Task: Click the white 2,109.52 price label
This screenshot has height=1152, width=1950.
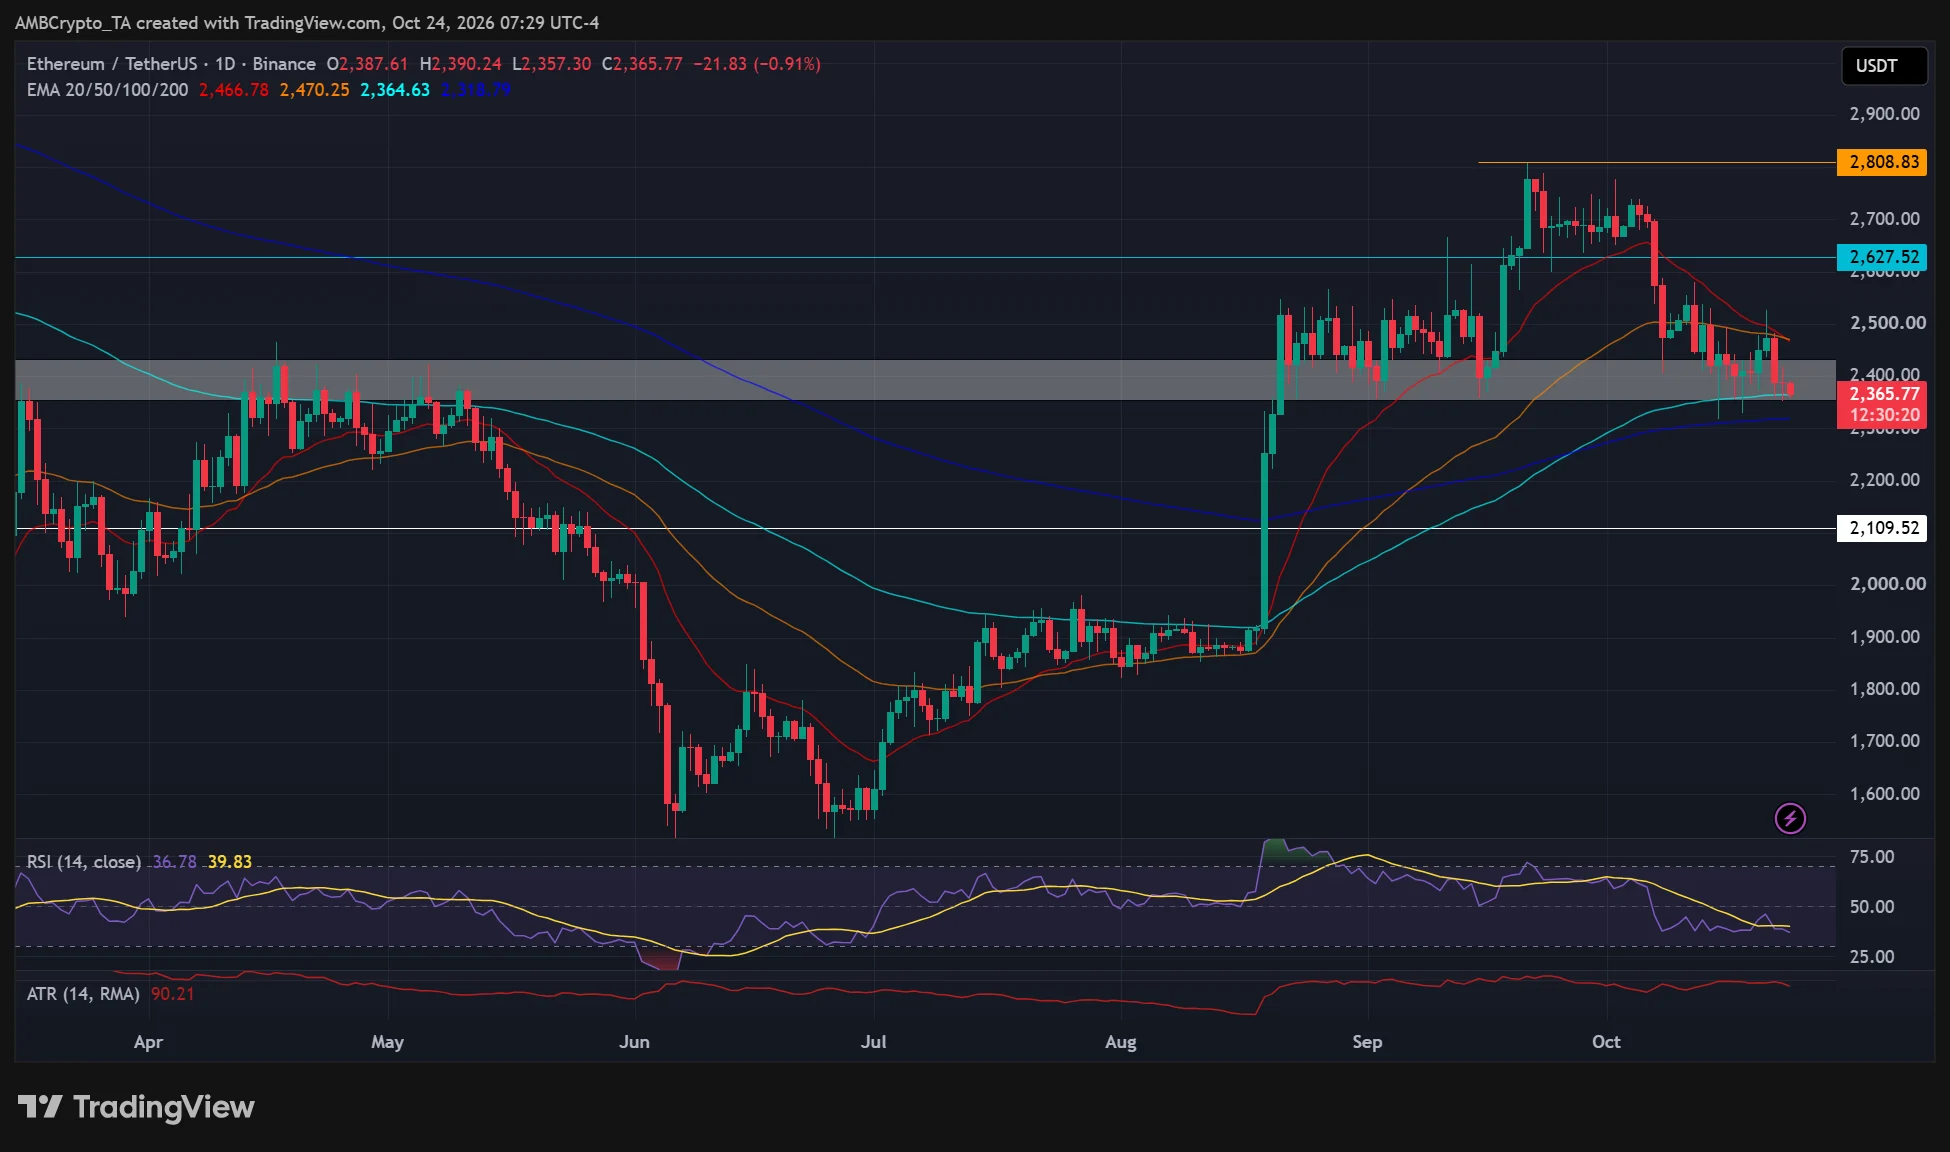Action: click(1882, 528)
